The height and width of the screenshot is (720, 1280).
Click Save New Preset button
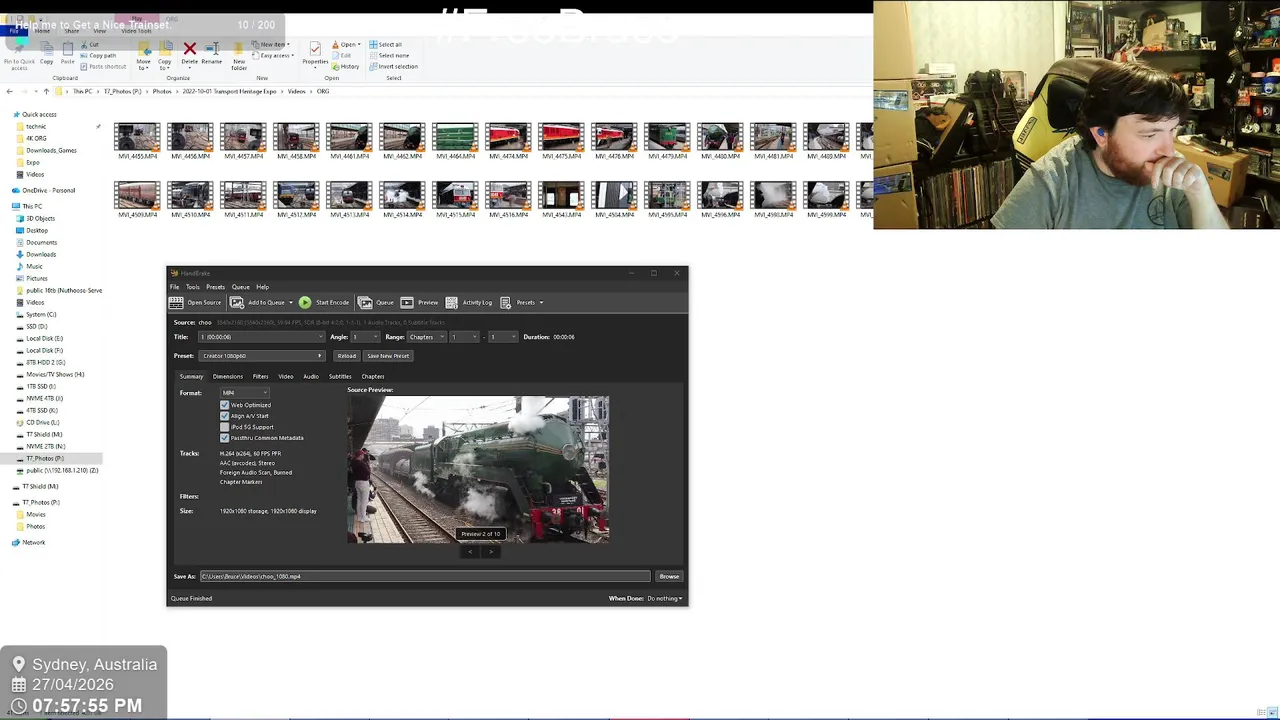tap(388, 356)
